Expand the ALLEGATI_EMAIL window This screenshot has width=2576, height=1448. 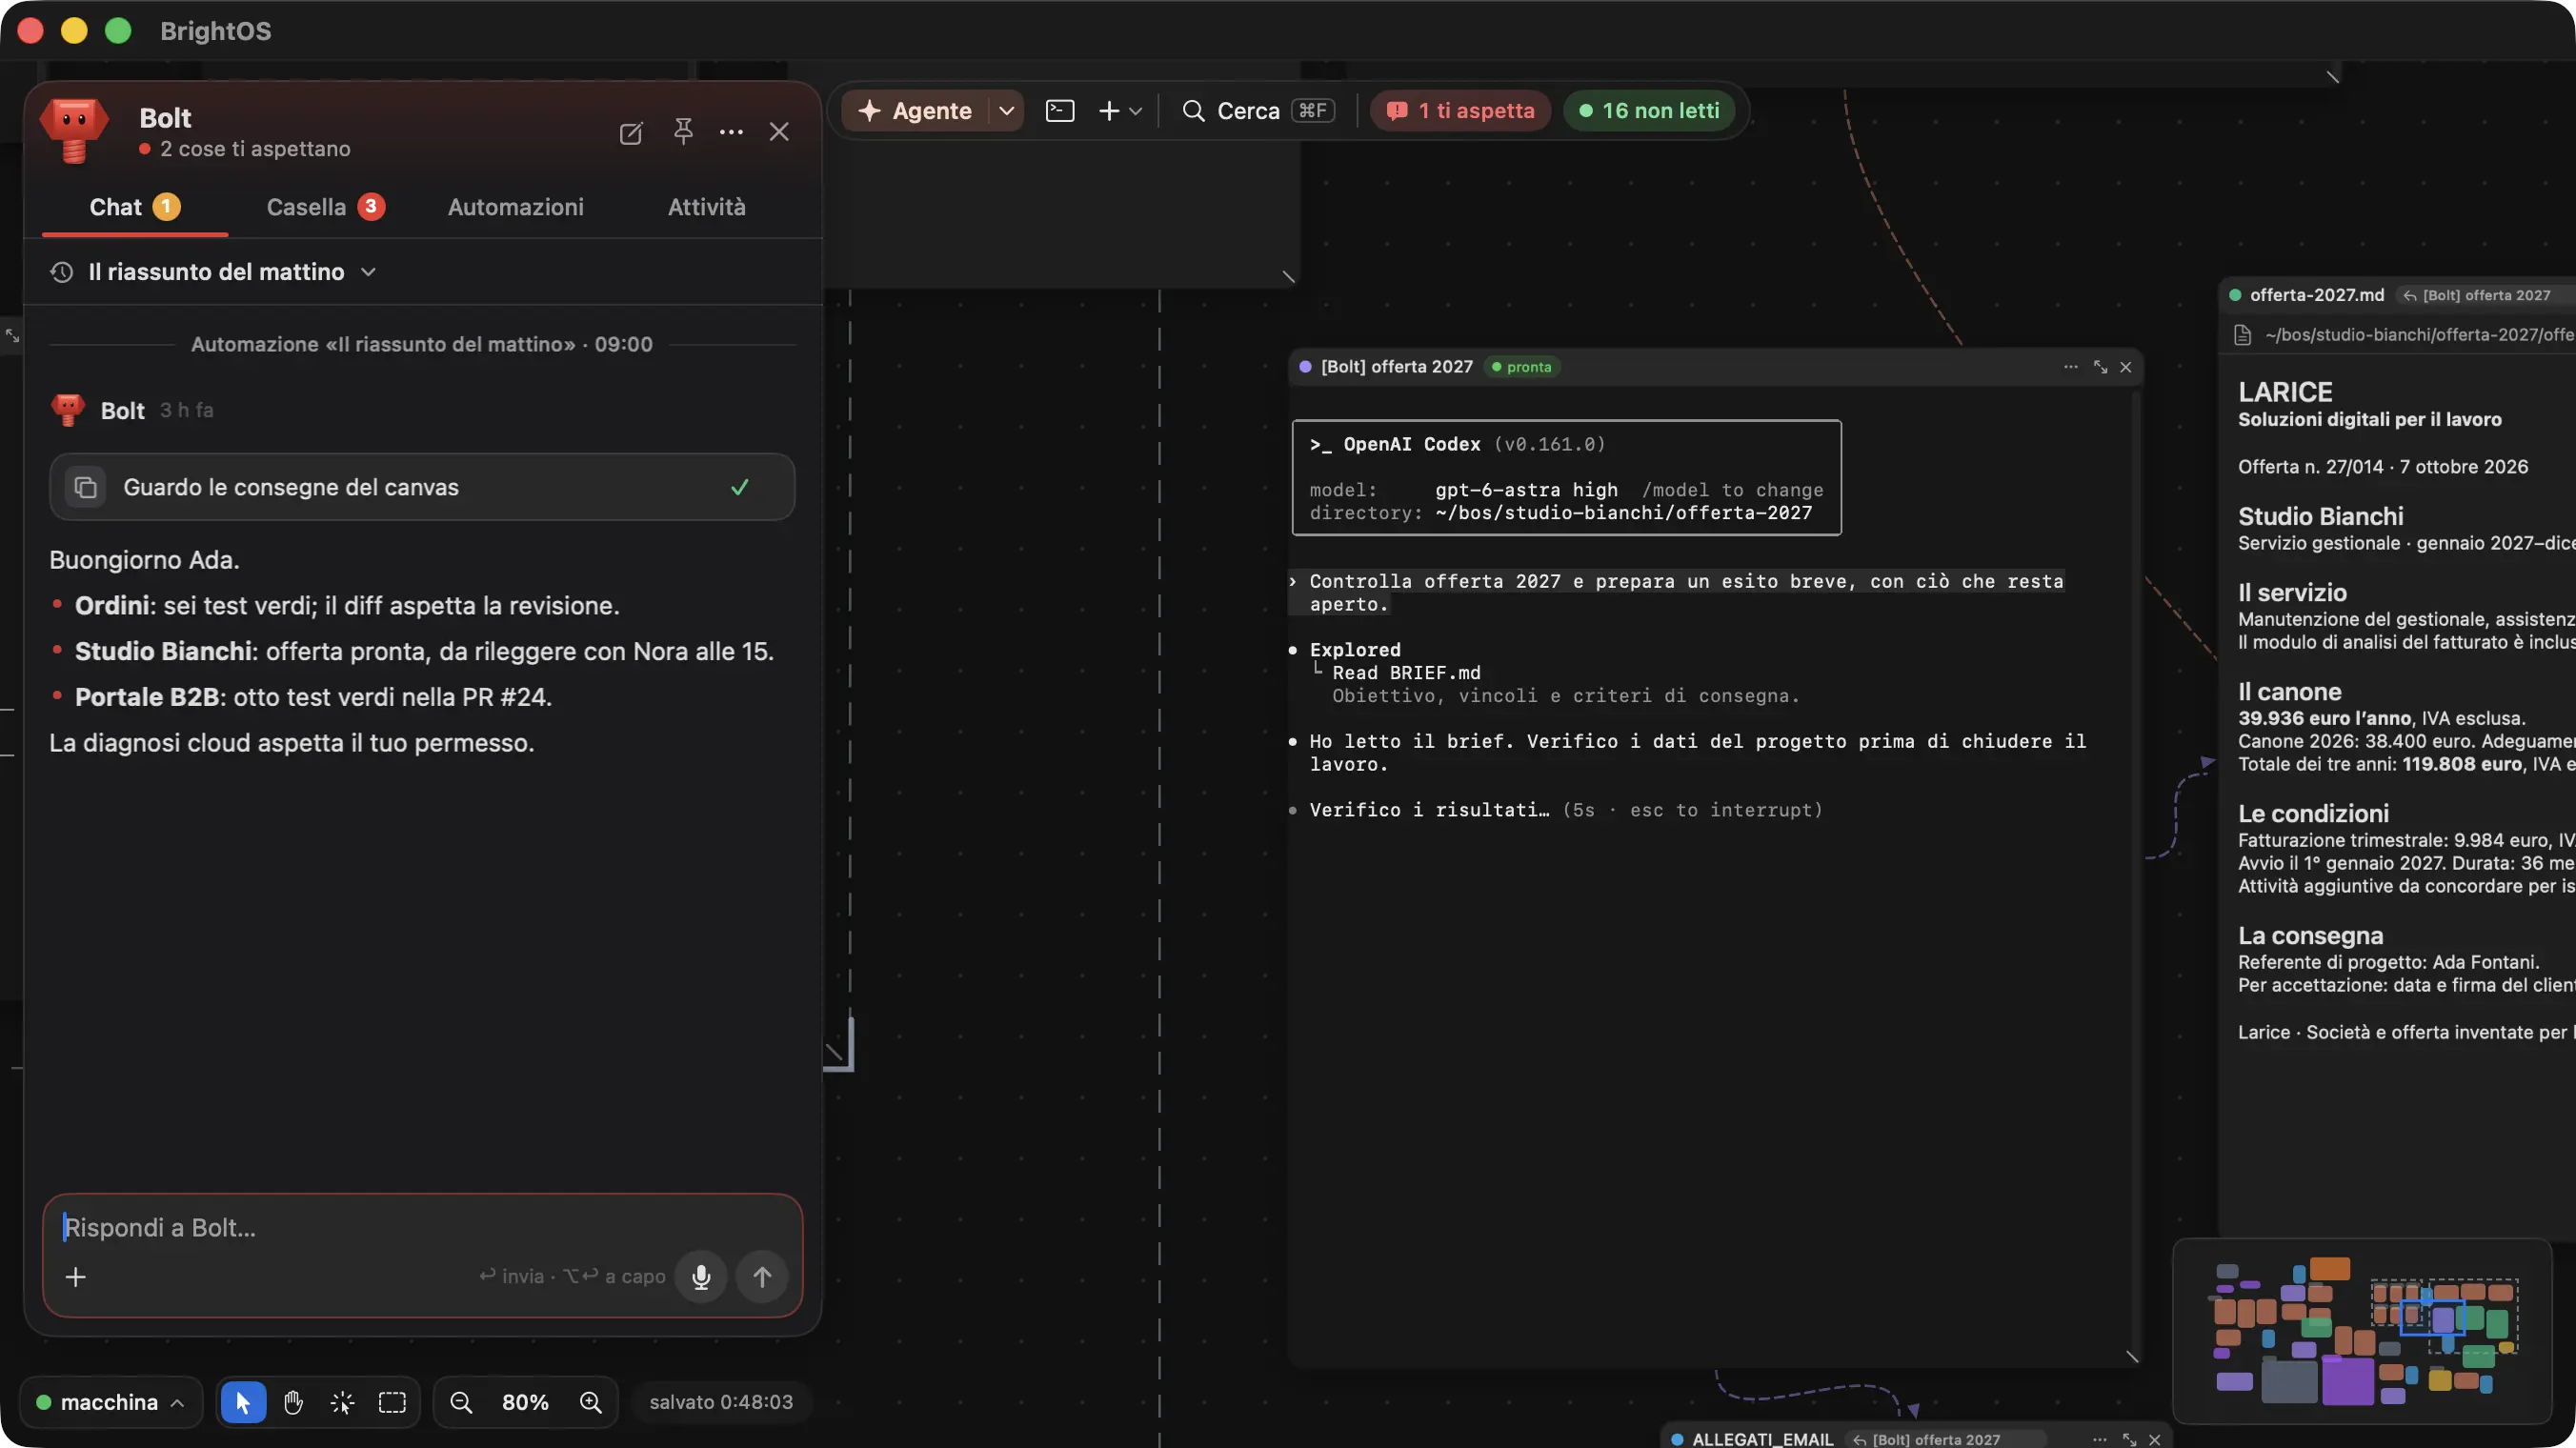point(2129,1439)
